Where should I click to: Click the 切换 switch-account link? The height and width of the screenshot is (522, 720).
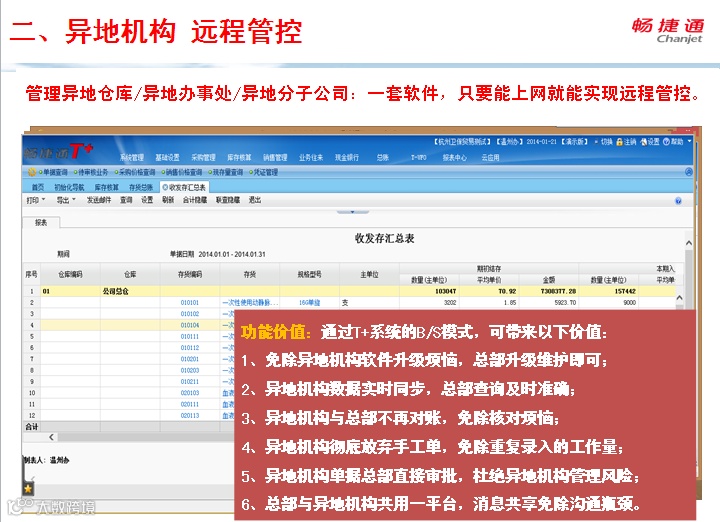pos(607,142)
